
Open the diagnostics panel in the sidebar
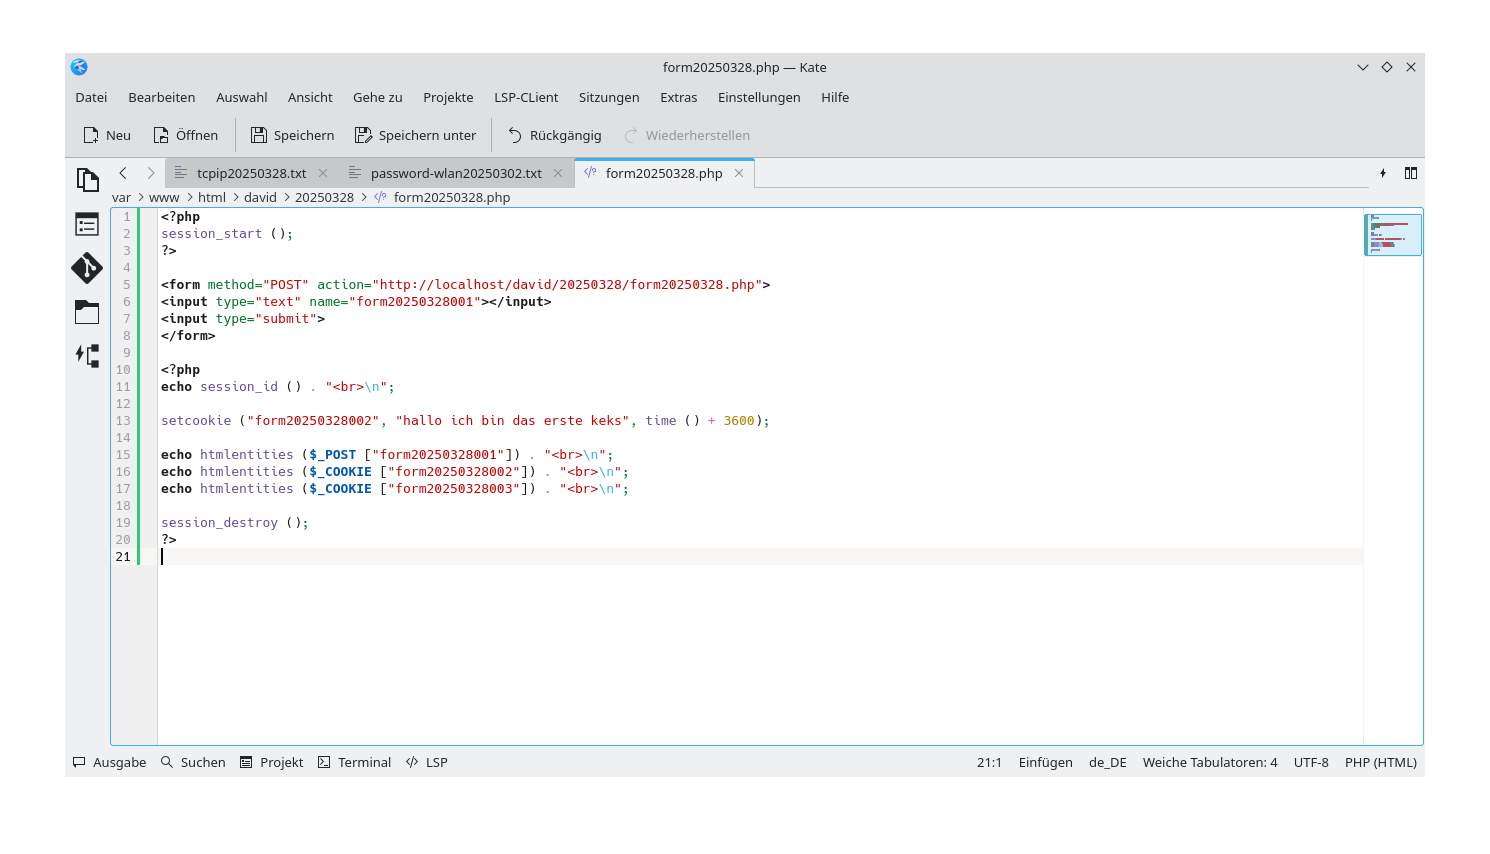pyautogui.click(x=87, y=355)
